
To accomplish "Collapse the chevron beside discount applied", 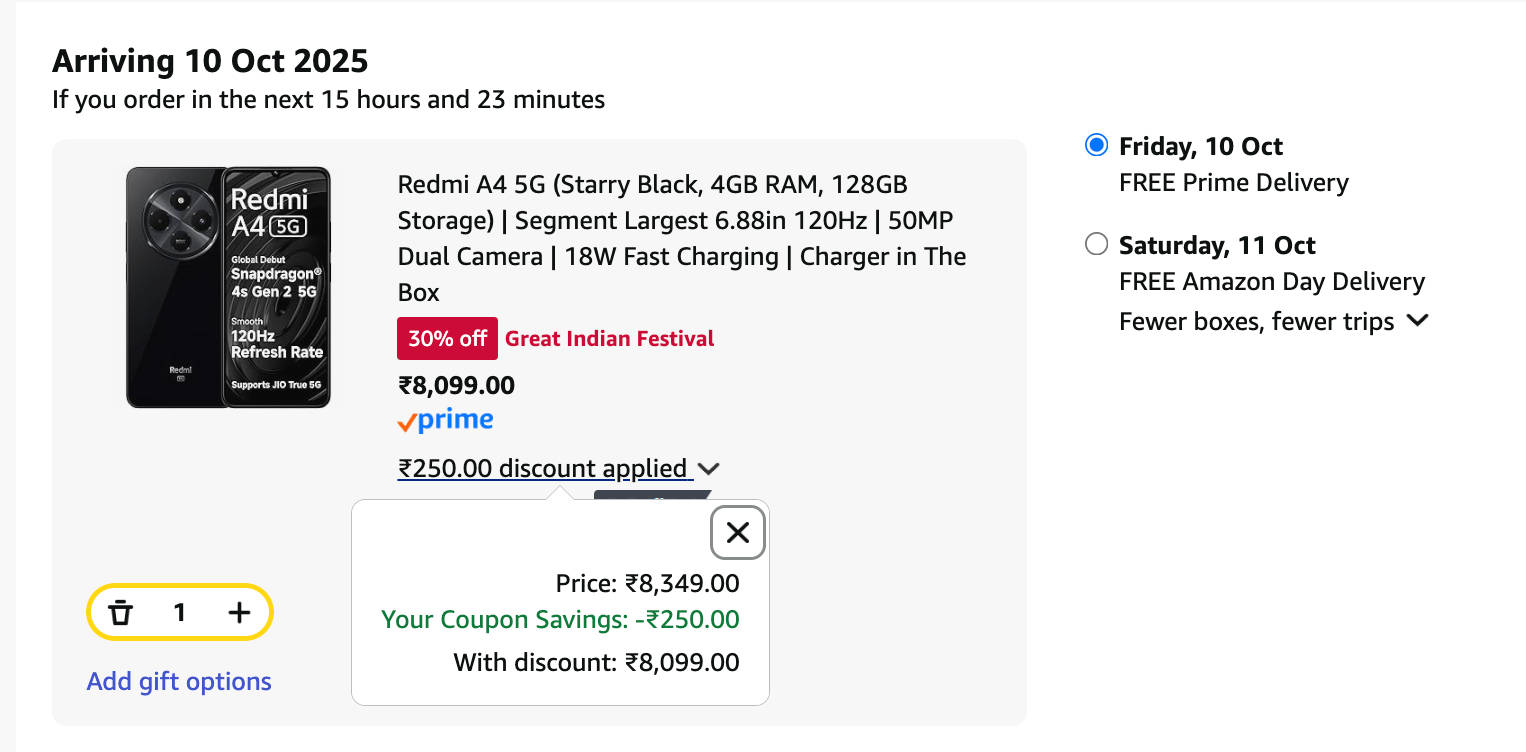I will (x=709, y=469).
